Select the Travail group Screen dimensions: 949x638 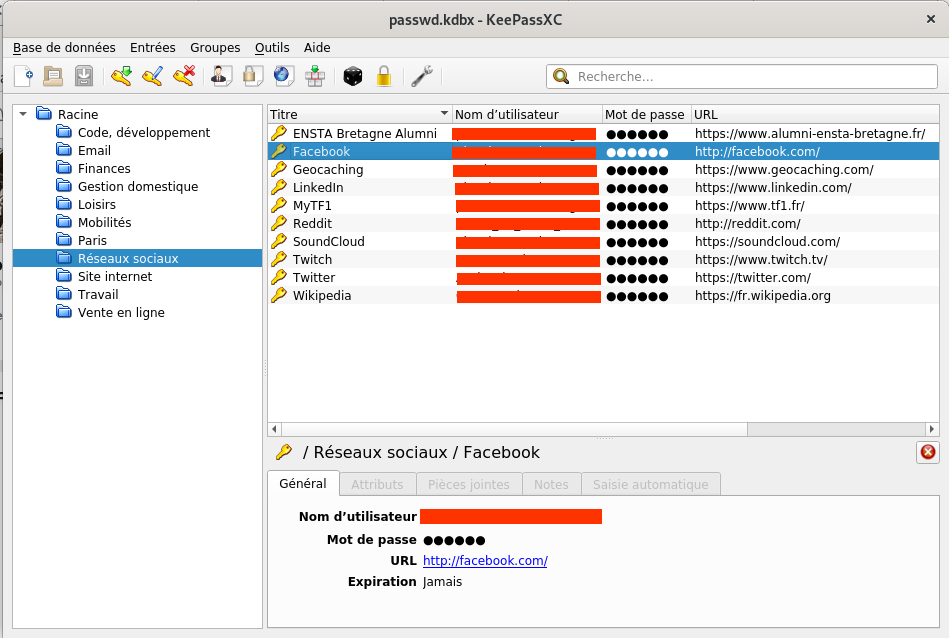pos(98,294)
